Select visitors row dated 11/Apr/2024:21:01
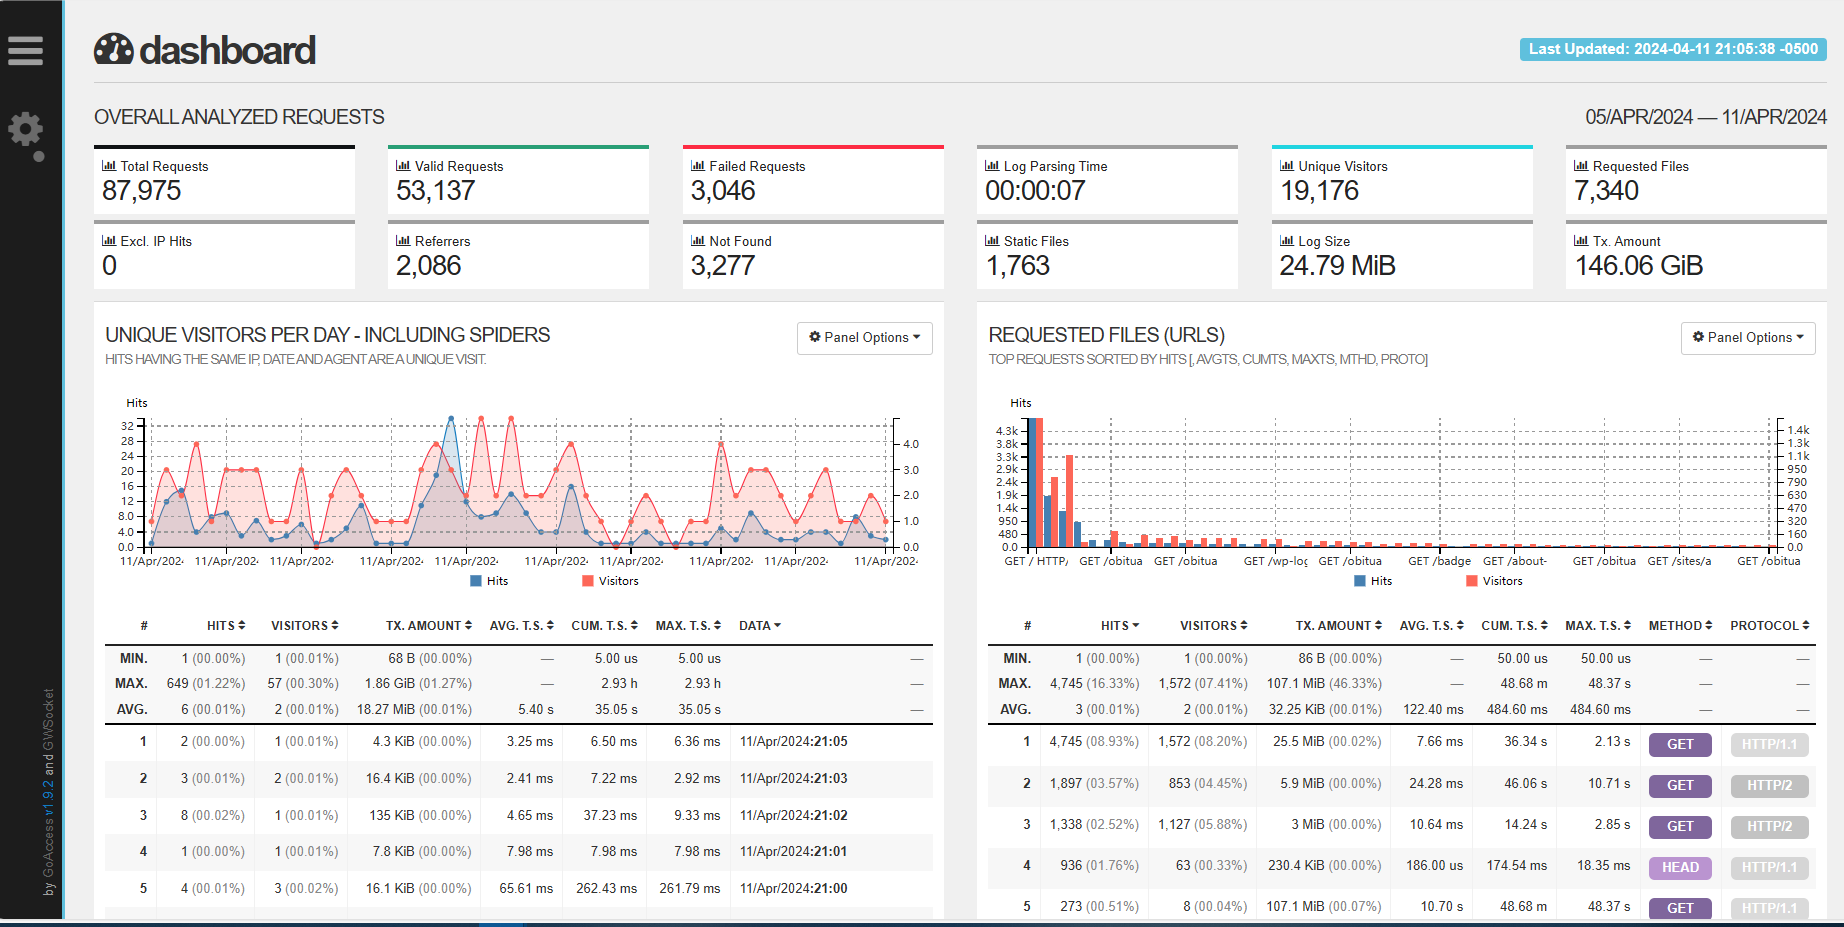1844x927 pixels. click(519, 852)
